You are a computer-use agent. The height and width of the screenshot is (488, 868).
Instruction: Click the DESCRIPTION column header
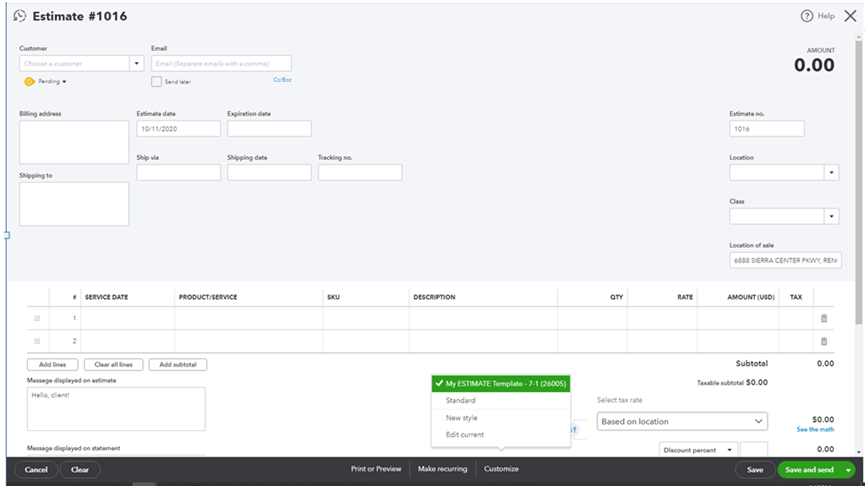coord(434,297)
